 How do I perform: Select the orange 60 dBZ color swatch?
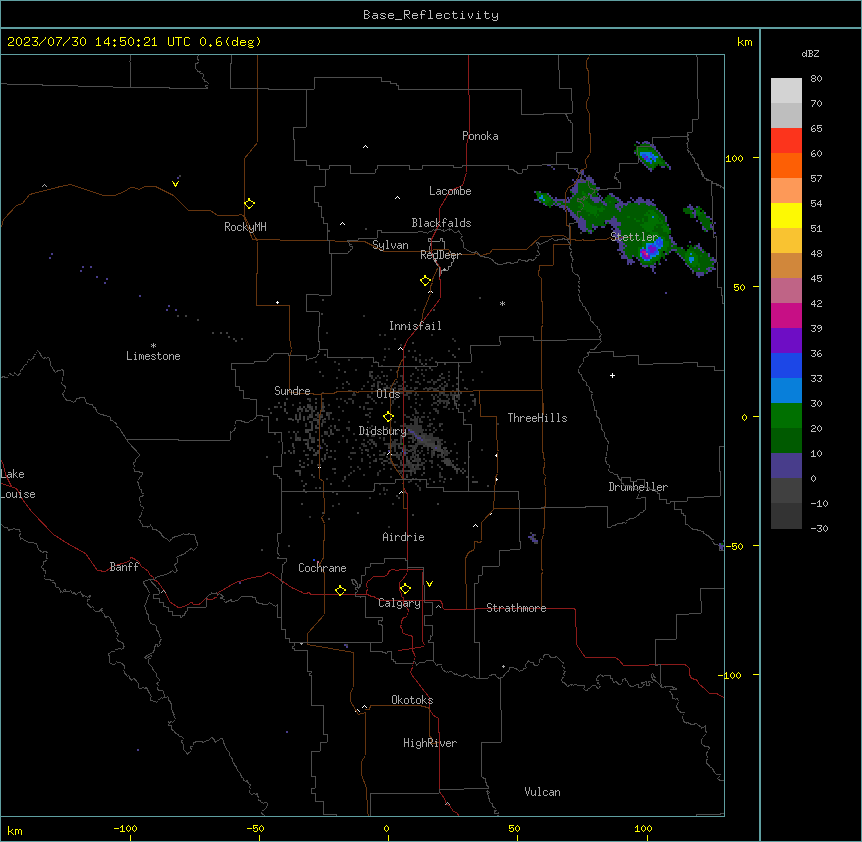click(x=786, y=165)
